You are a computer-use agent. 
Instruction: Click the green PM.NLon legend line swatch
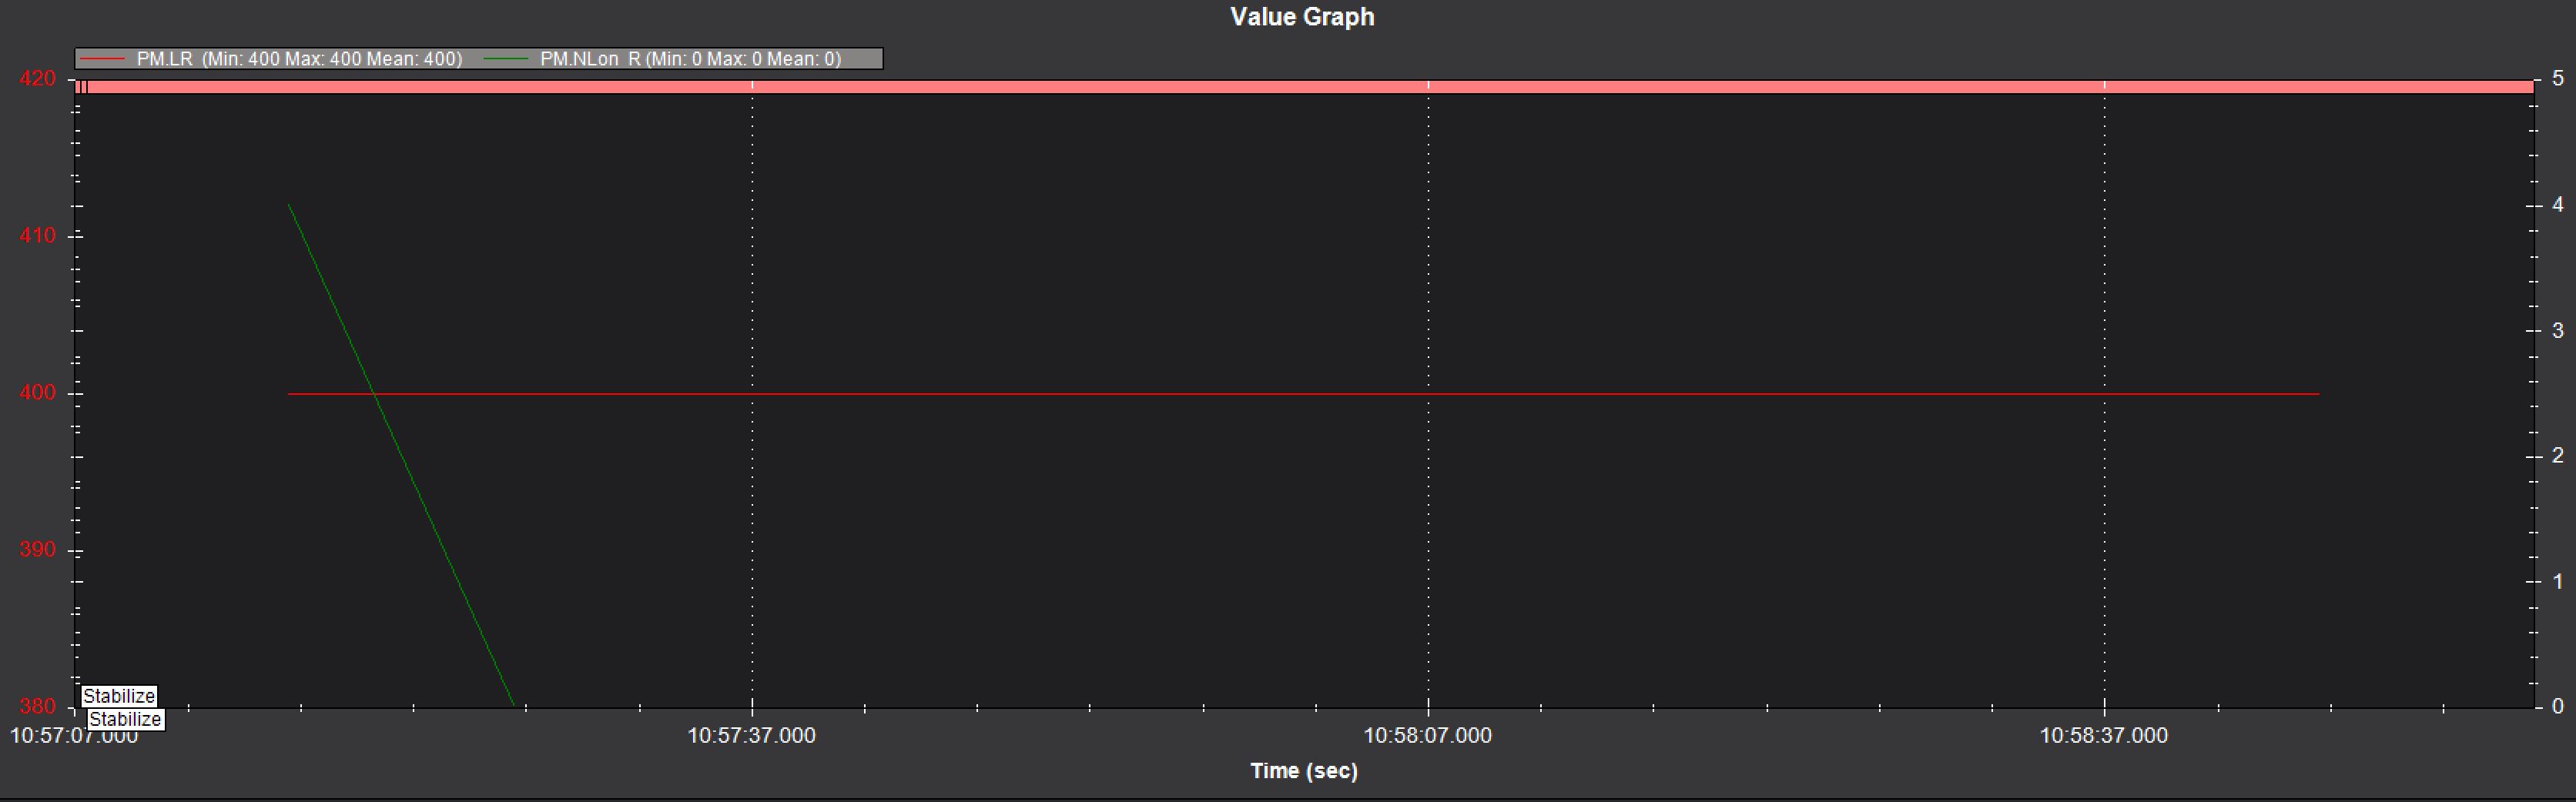[x=506, y=59]
